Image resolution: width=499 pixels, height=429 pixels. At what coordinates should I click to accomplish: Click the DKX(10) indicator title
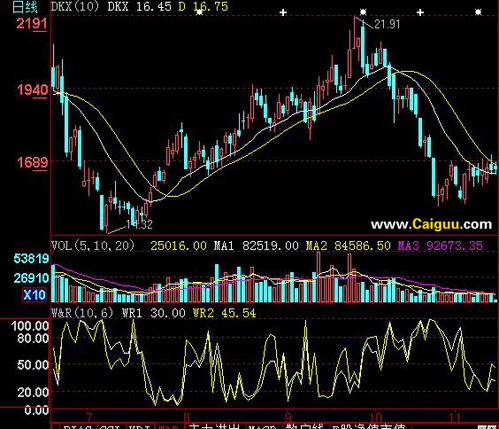pyautogui.click(x=75, y=7)
